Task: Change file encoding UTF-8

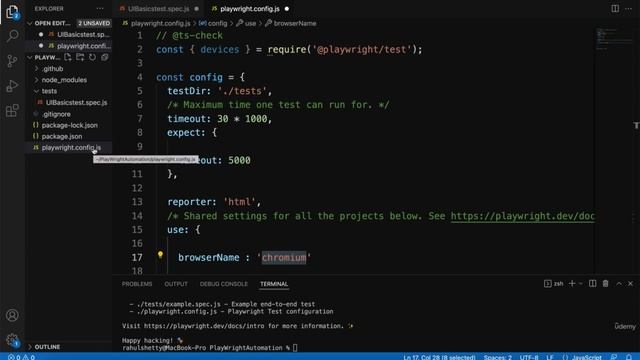Action: pos(529,357)
